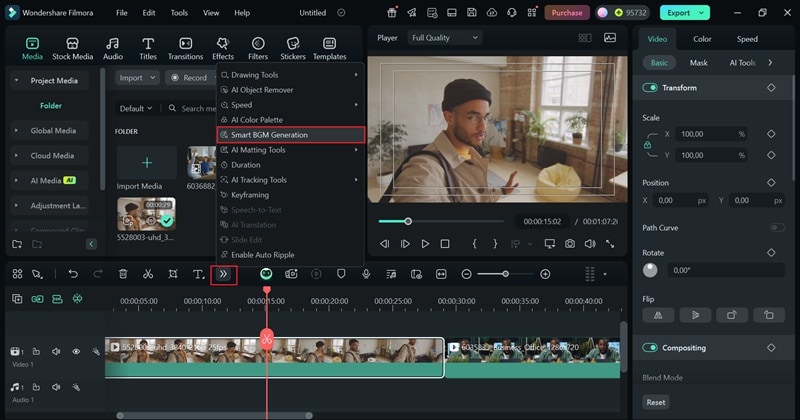
Task: Click the cloud upload icon in title bar
Action: tap(492, 13)
